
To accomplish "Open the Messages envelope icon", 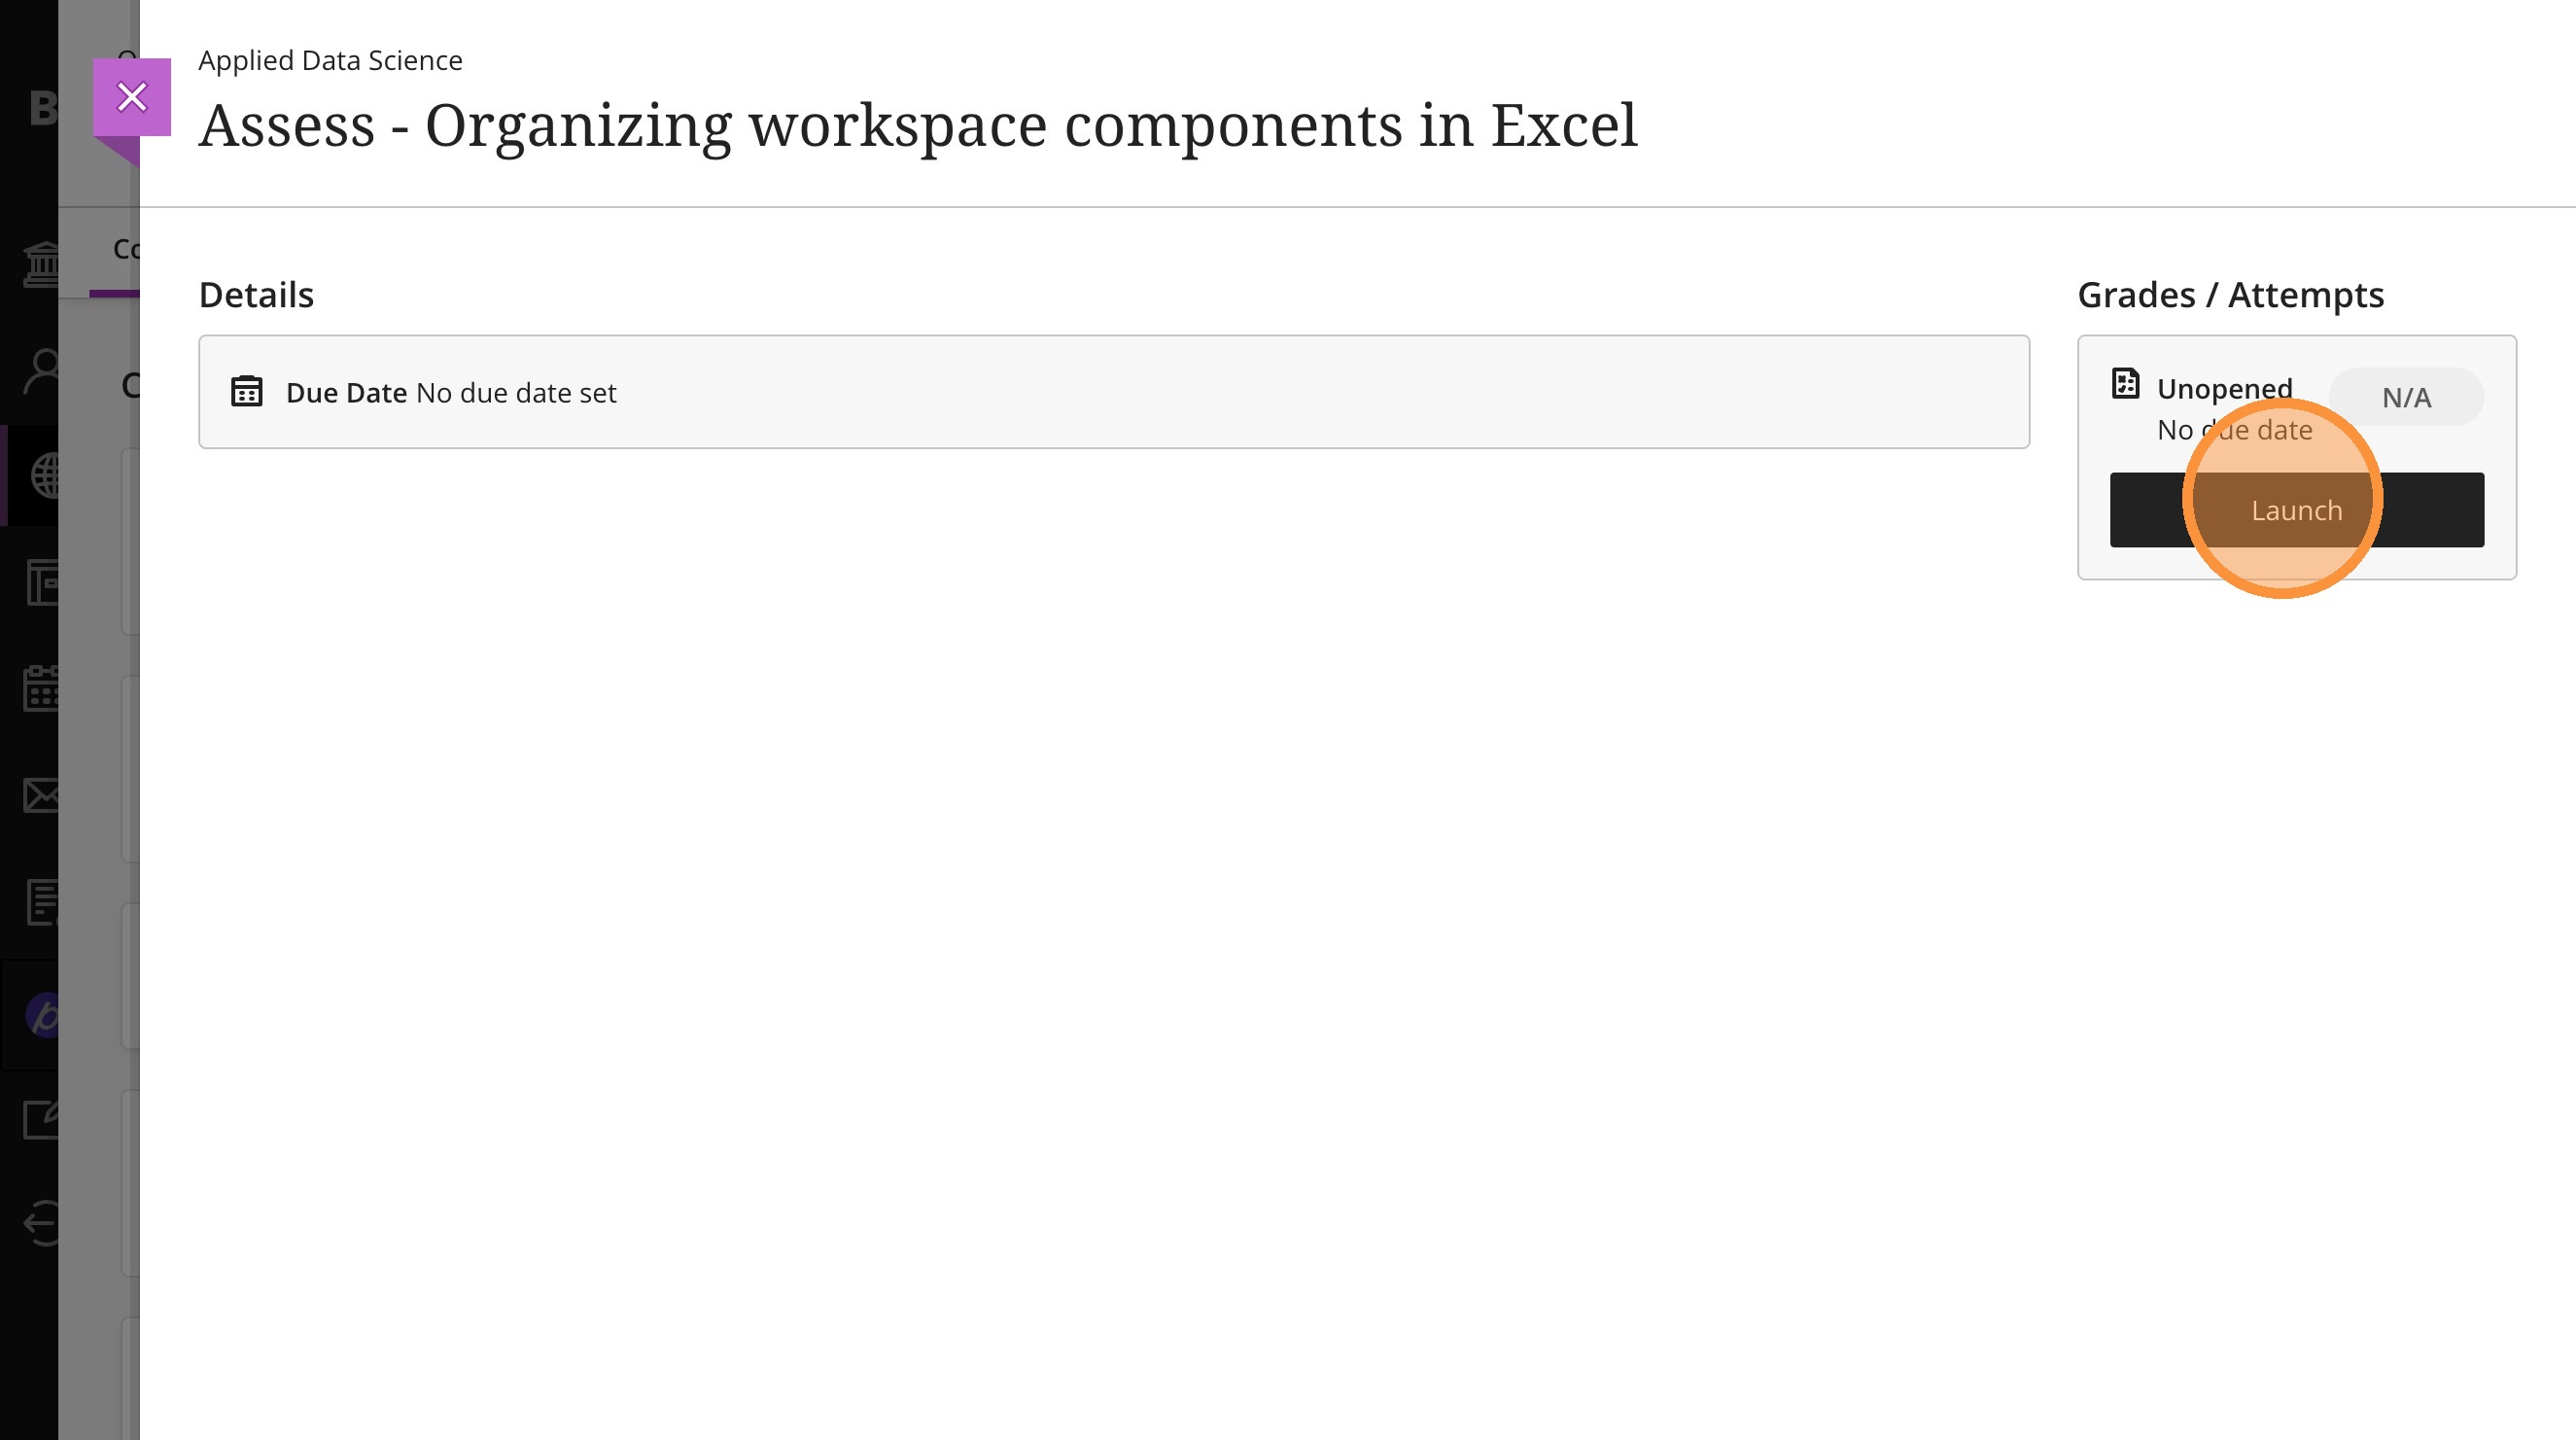I will click(42, 795).
